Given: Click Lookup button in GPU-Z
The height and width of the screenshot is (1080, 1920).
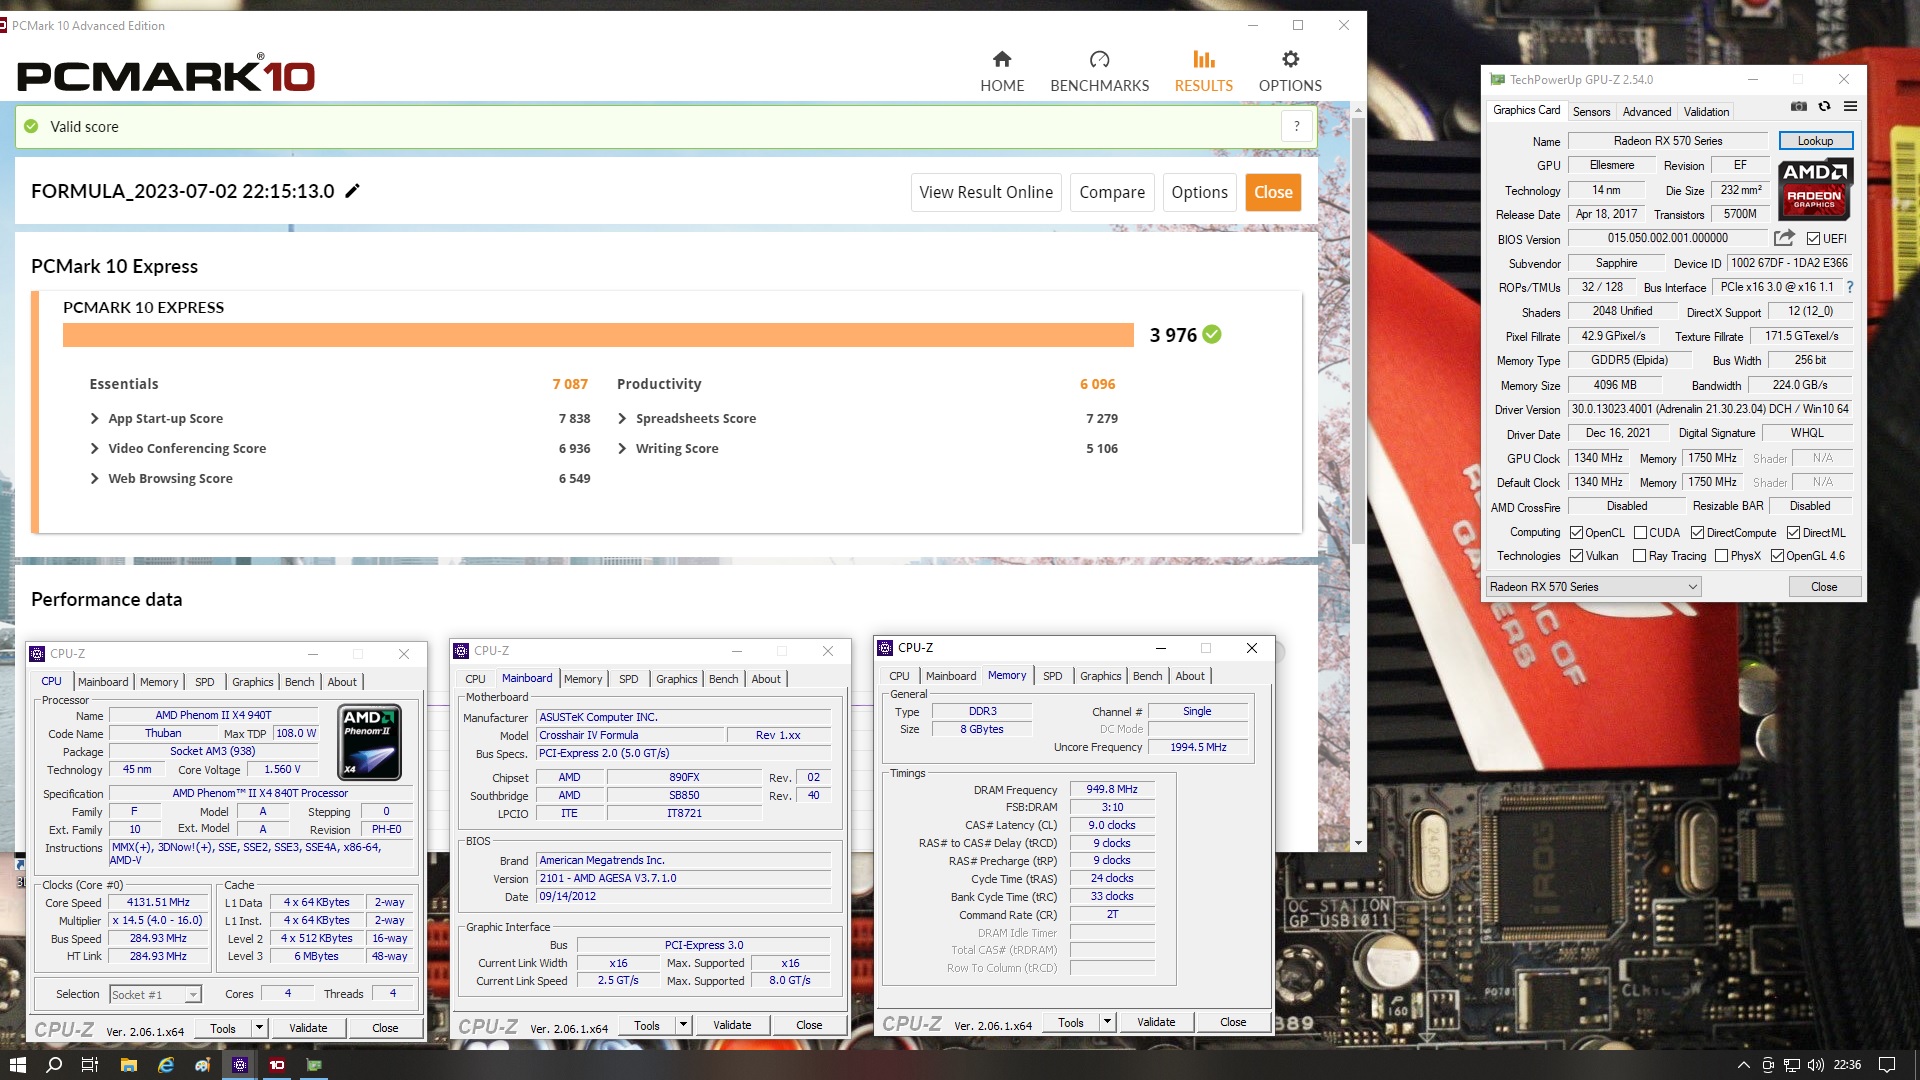Looking at the screenshot, I should 1815,141.
